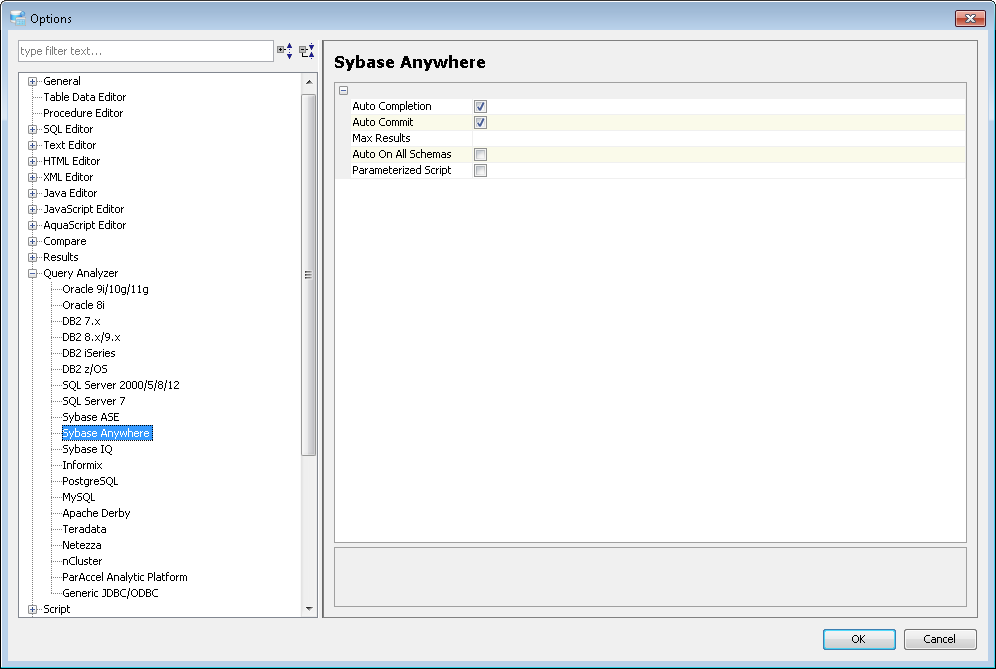Expand the Compare node
This screenshot has height=669, width=996.
tap(32, 241)
